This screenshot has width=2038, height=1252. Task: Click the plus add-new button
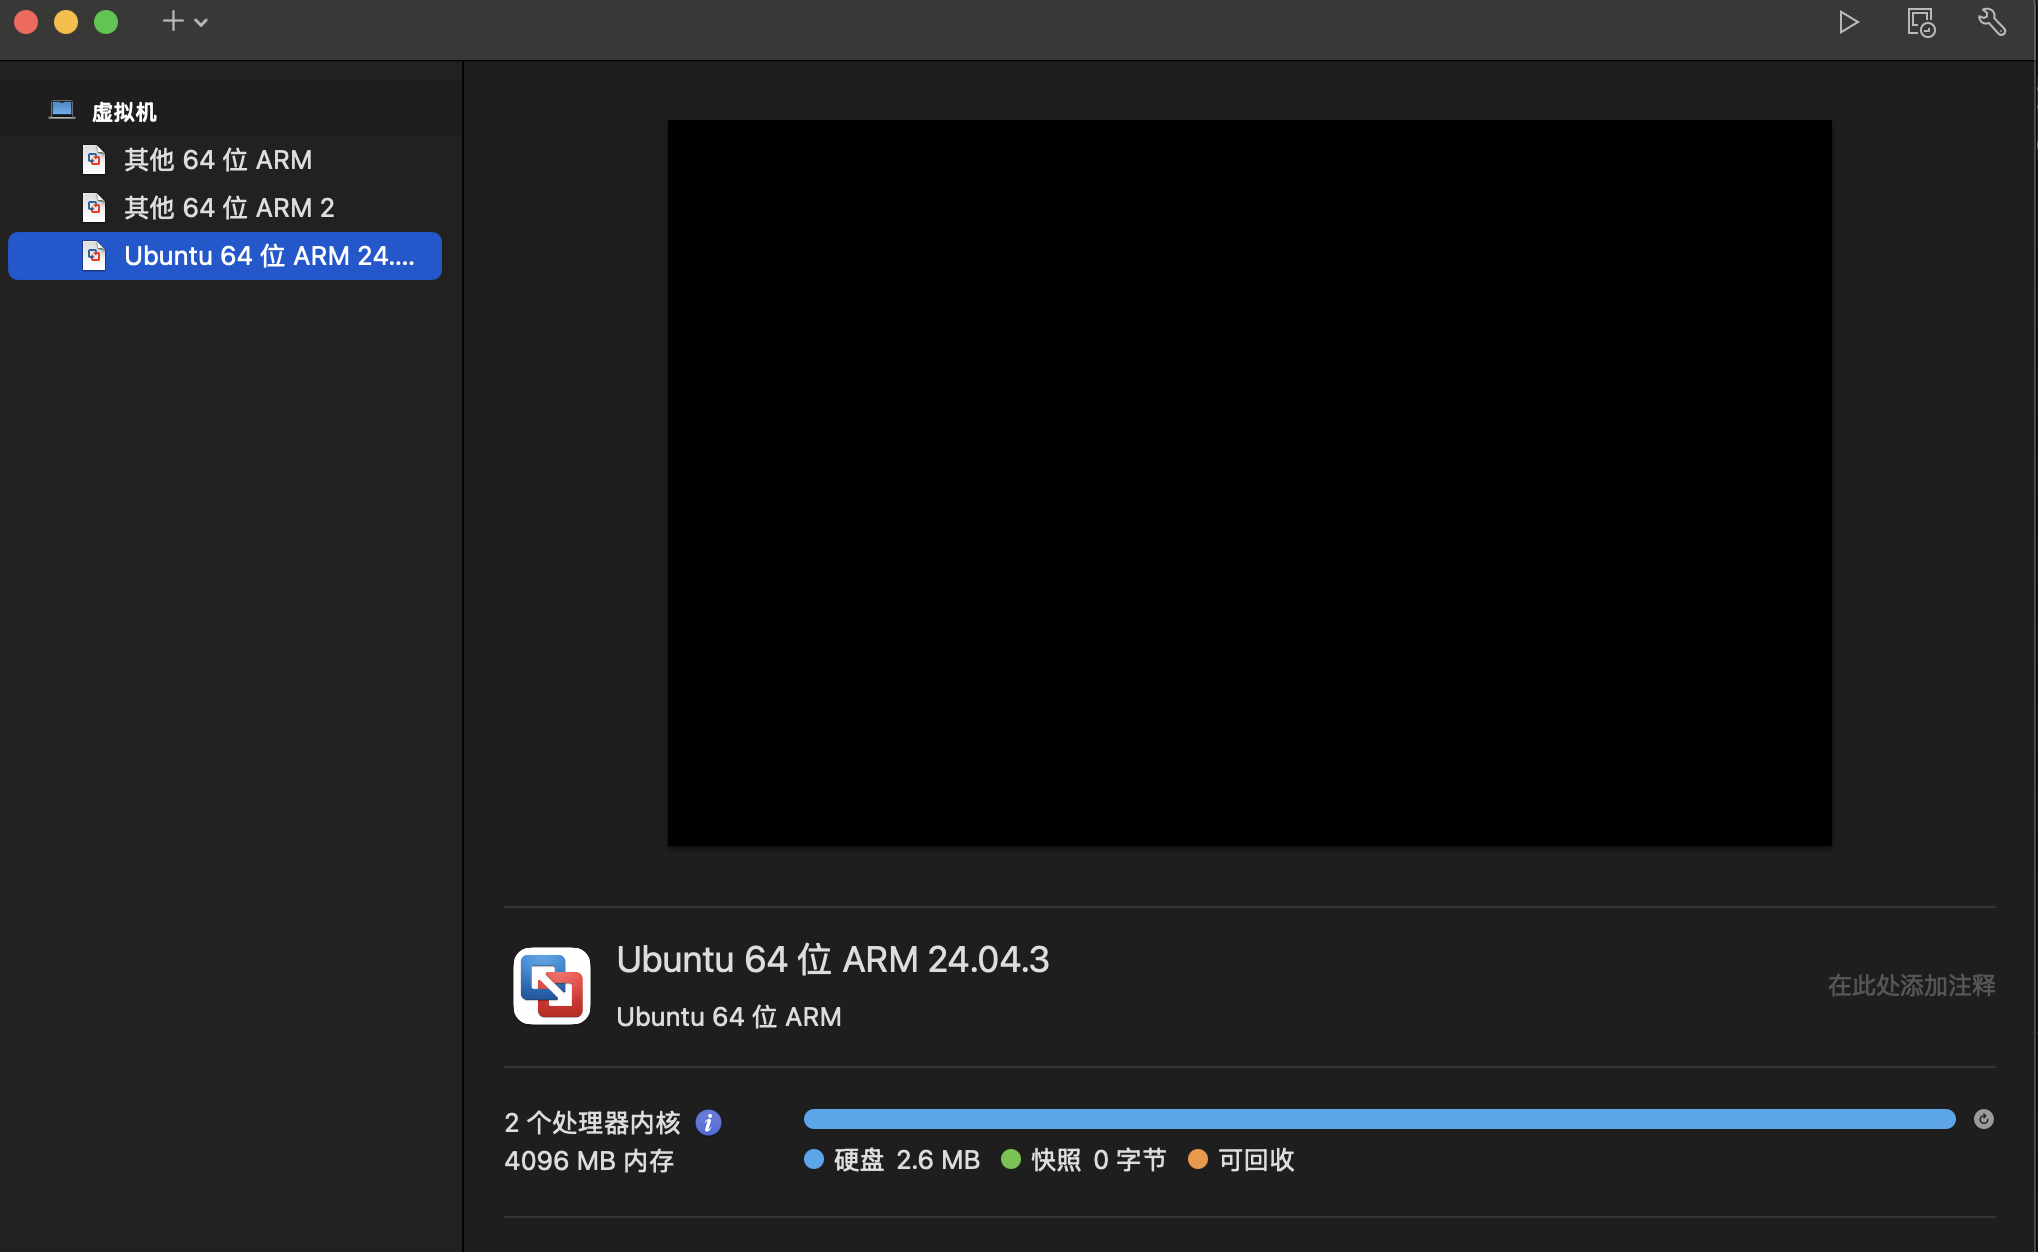tap(173, 21)
